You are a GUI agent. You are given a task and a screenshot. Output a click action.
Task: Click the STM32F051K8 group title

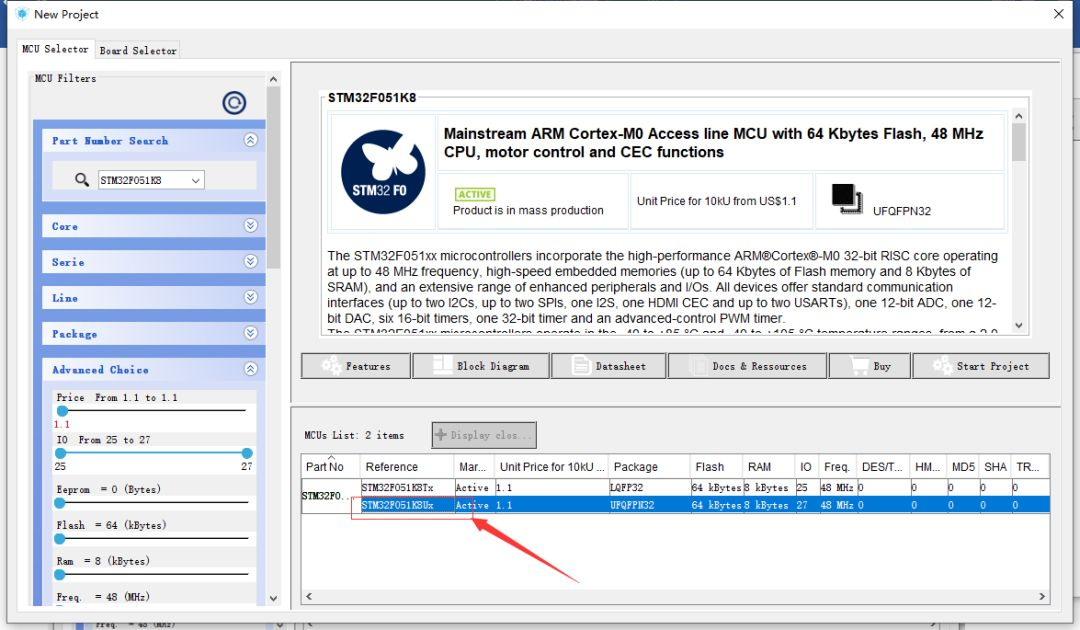(x=372, y=98)
